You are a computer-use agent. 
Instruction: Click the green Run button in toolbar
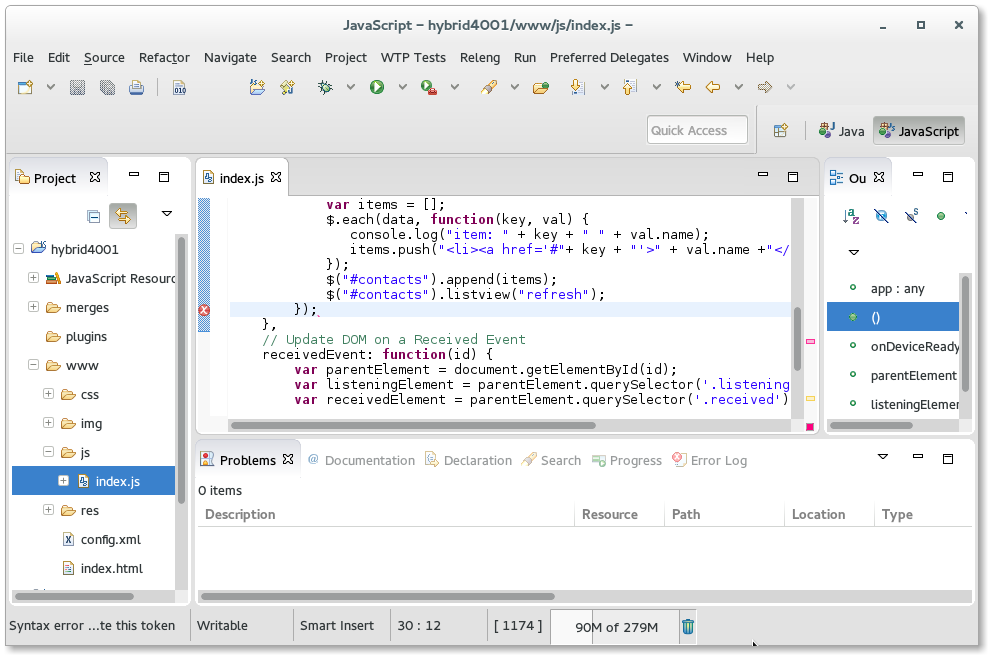pyautogui.click(x=376, y=88)
